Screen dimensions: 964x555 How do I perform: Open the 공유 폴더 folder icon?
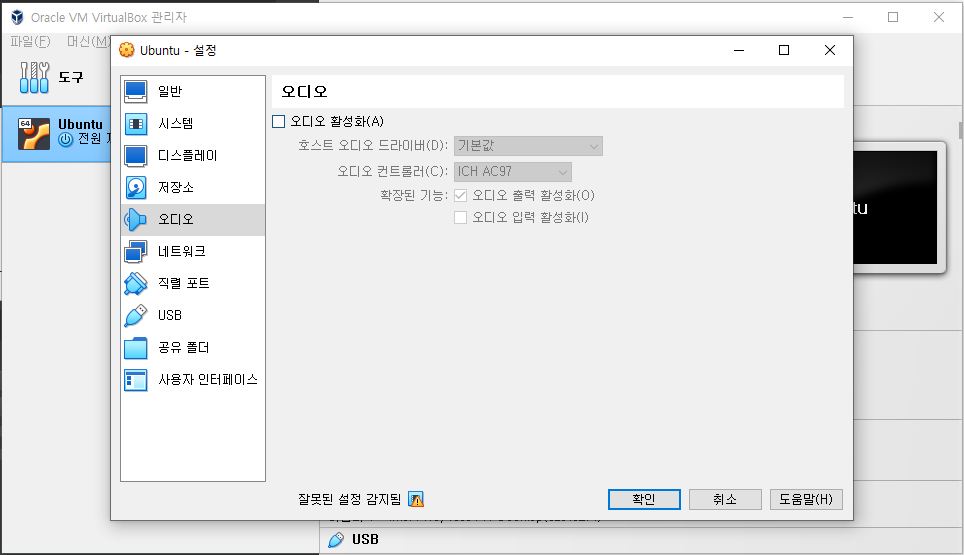click(135, 348)
